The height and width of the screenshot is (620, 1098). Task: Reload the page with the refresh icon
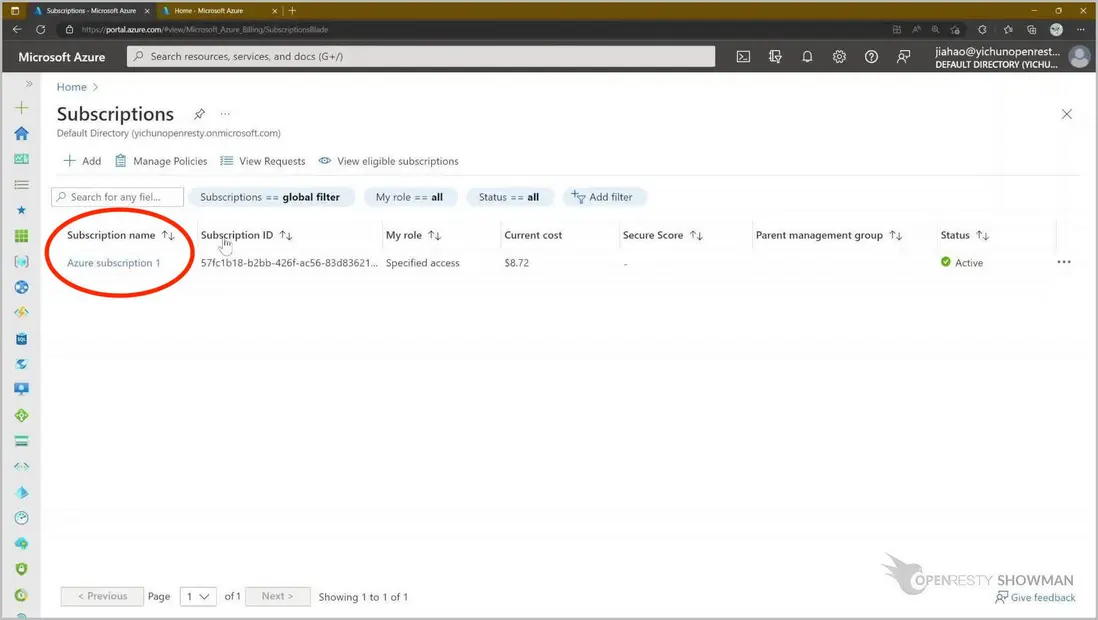[41, 29]
